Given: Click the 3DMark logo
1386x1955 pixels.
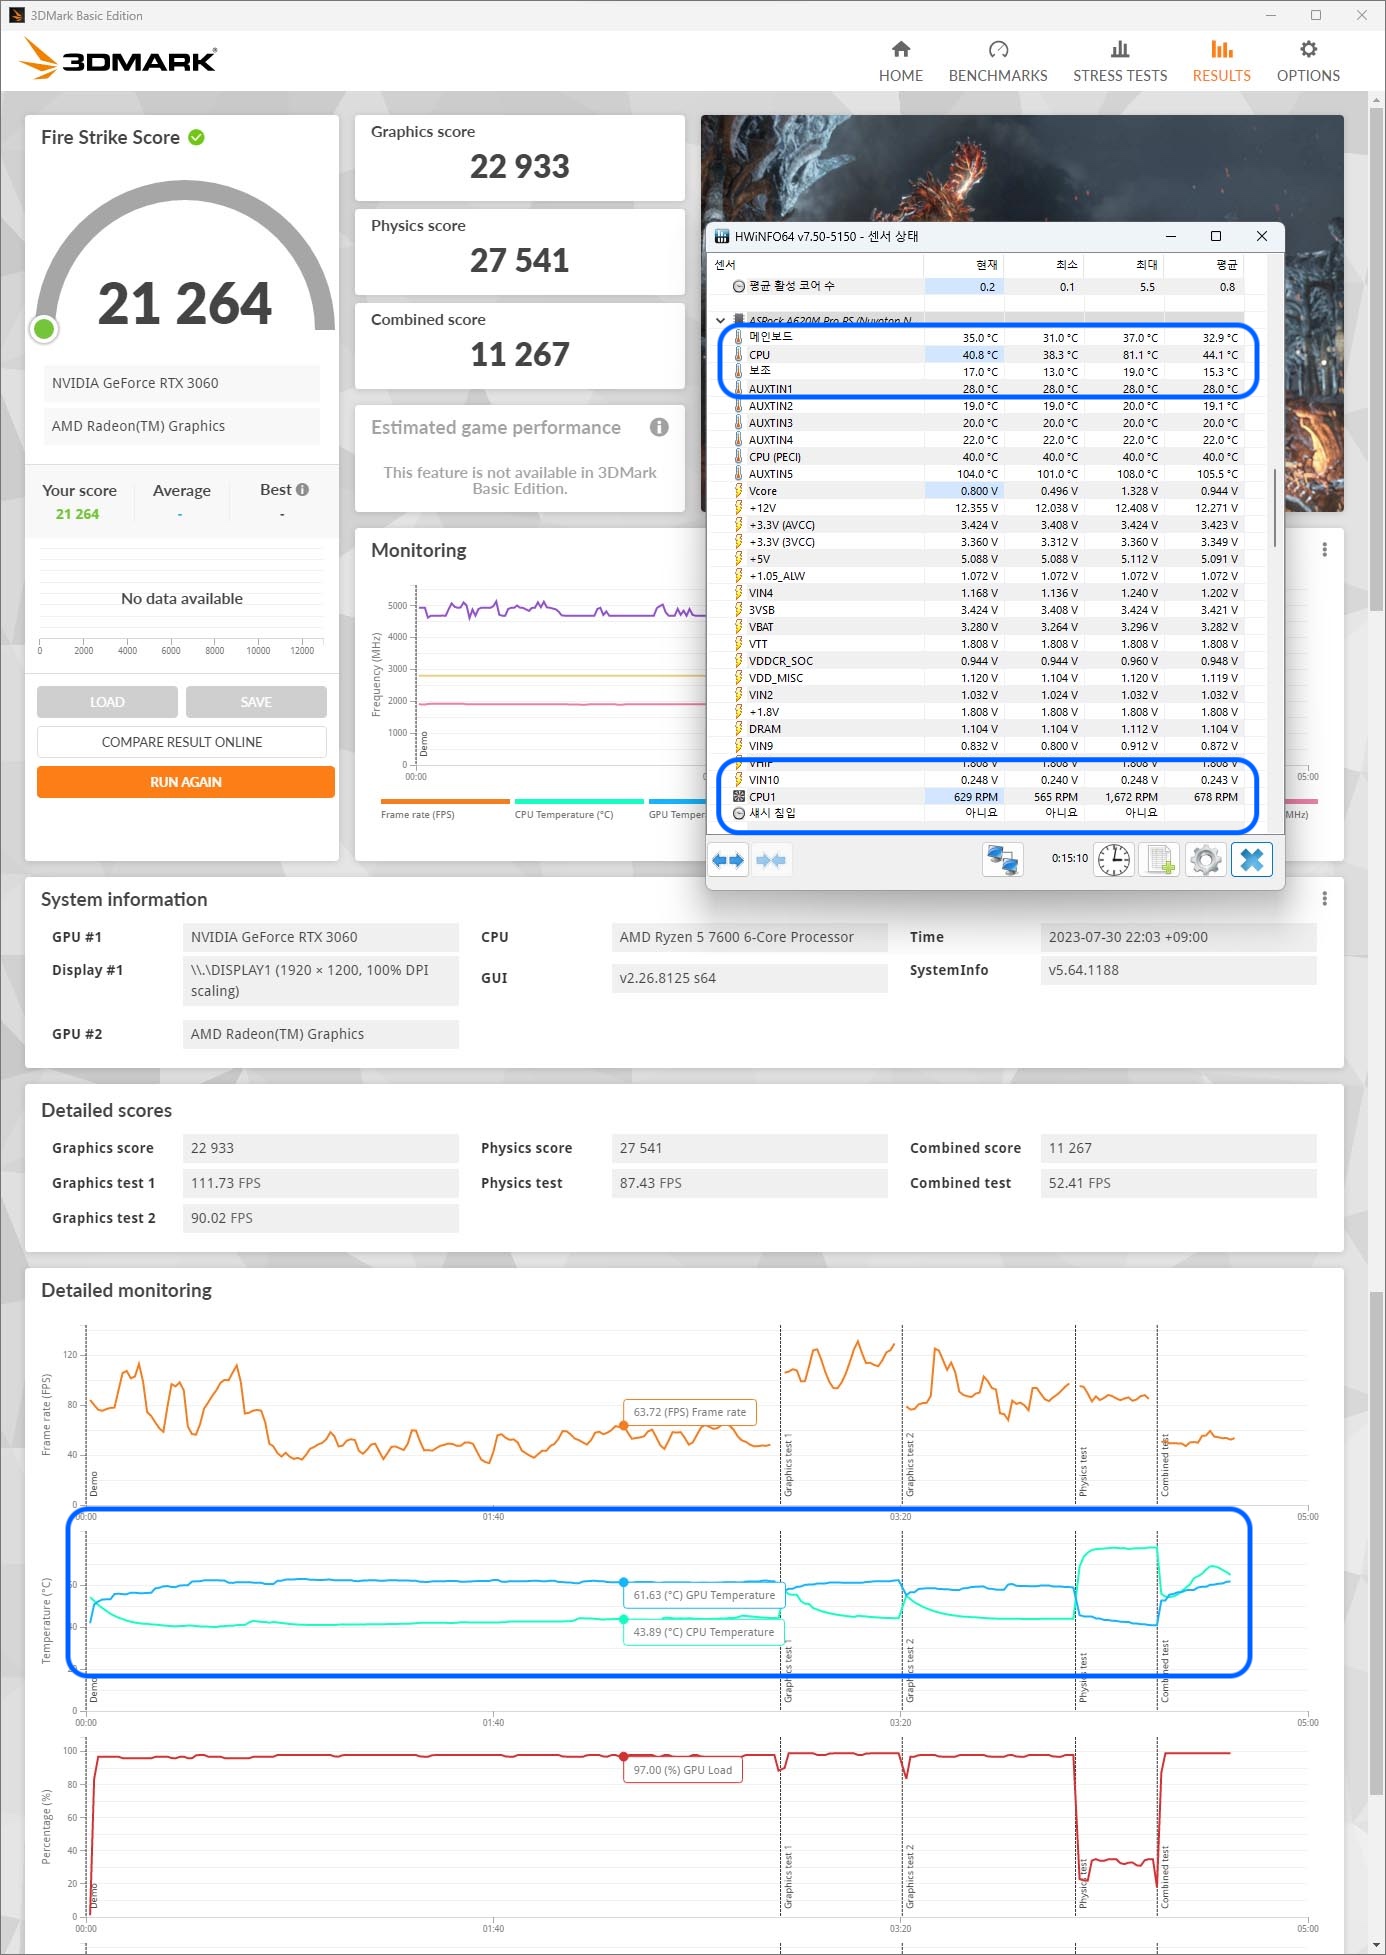Looking at the screenshot, I should point(118,59).
